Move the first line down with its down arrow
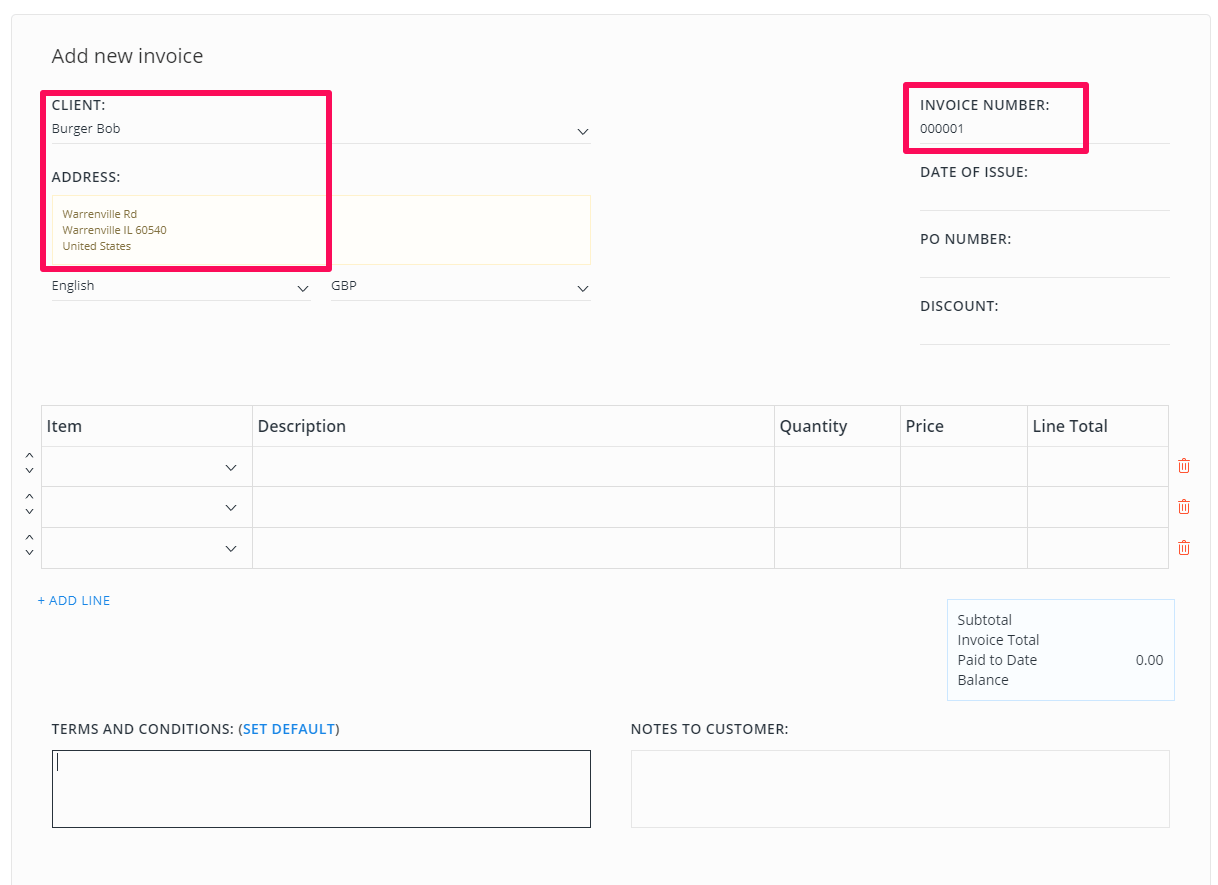Viewport: 1218px width, 885px height. pyautogui.click(x=29, y=471)
